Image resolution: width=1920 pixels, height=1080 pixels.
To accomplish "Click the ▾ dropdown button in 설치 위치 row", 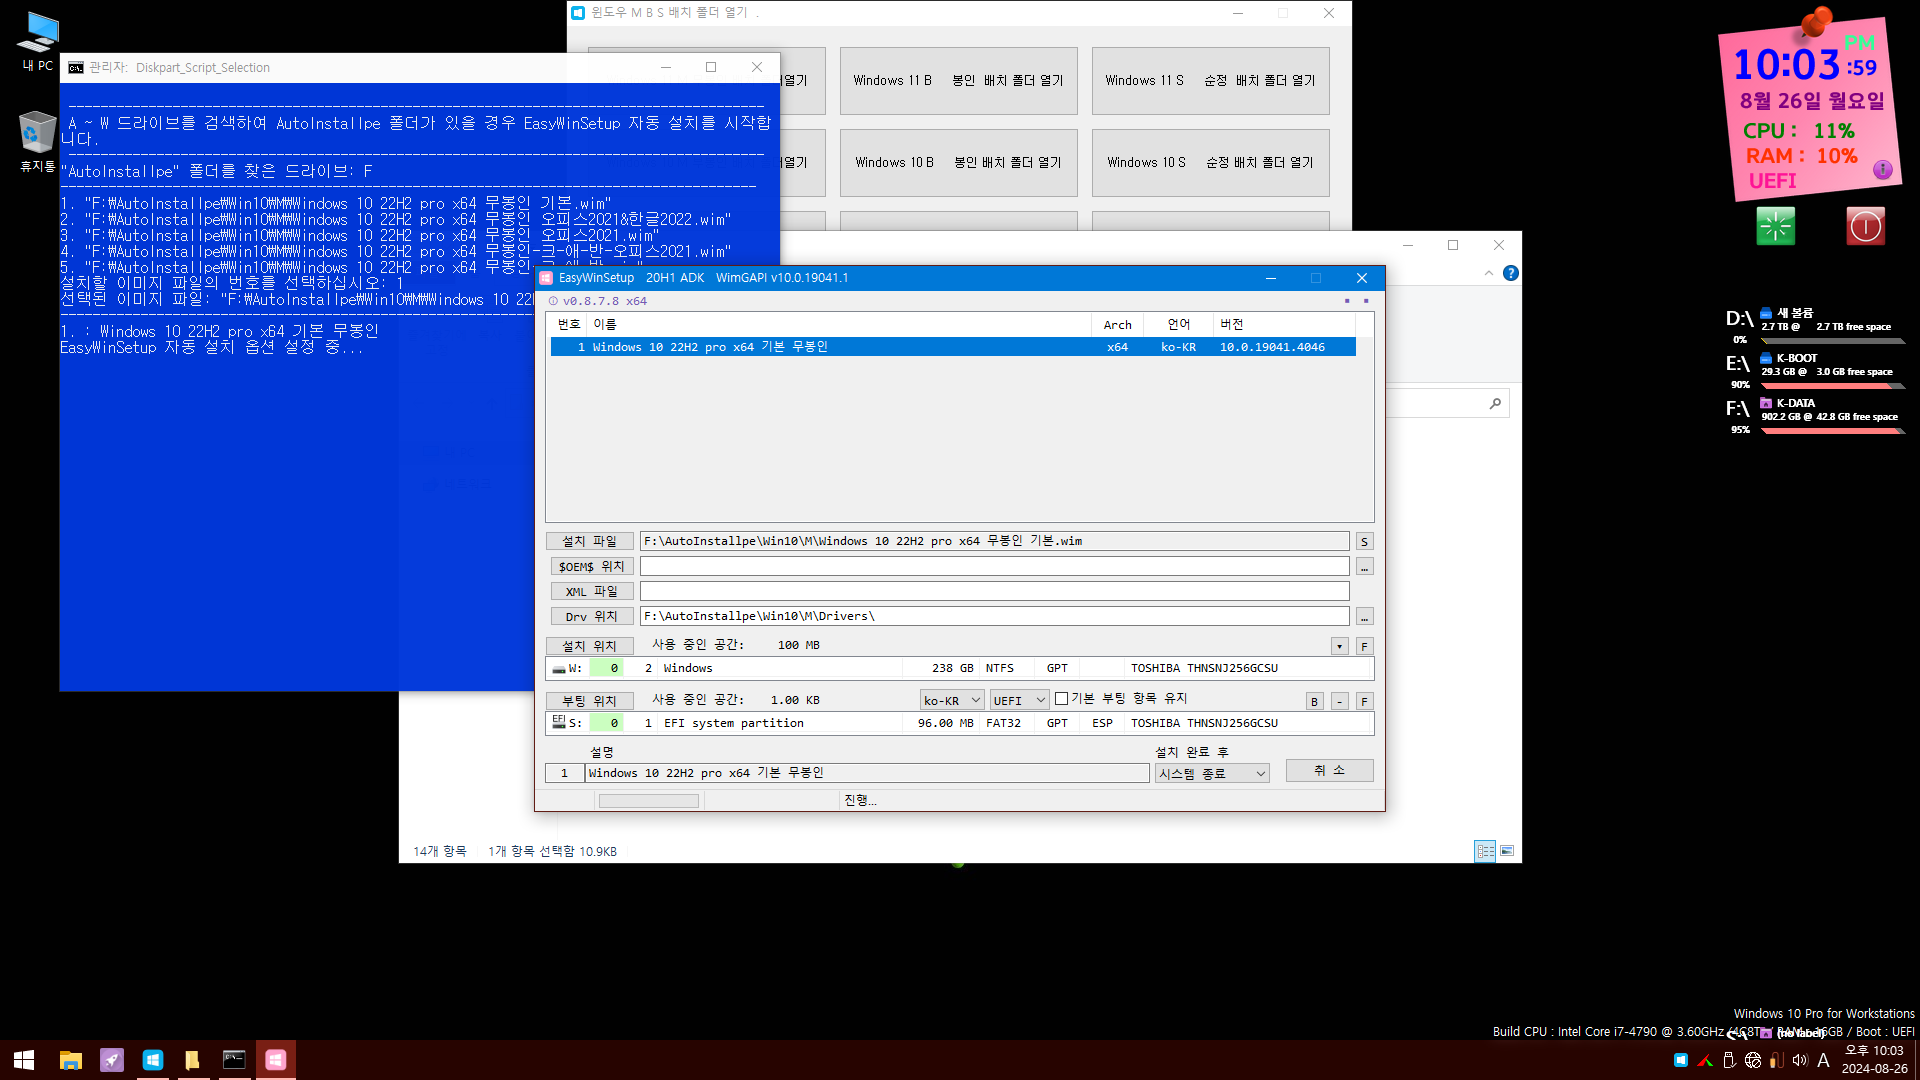I will click(x=1339, y=646).
